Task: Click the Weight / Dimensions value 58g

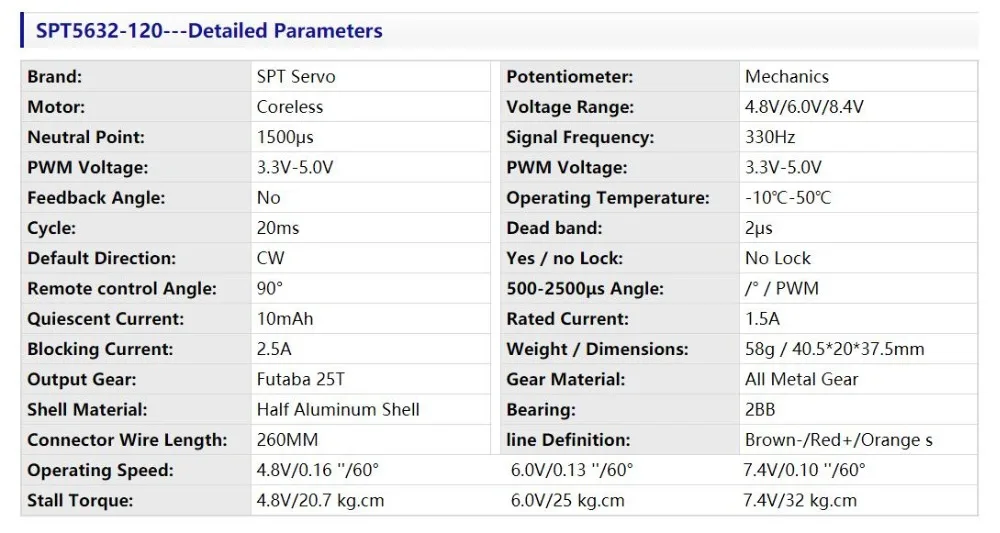Action: 760,349
